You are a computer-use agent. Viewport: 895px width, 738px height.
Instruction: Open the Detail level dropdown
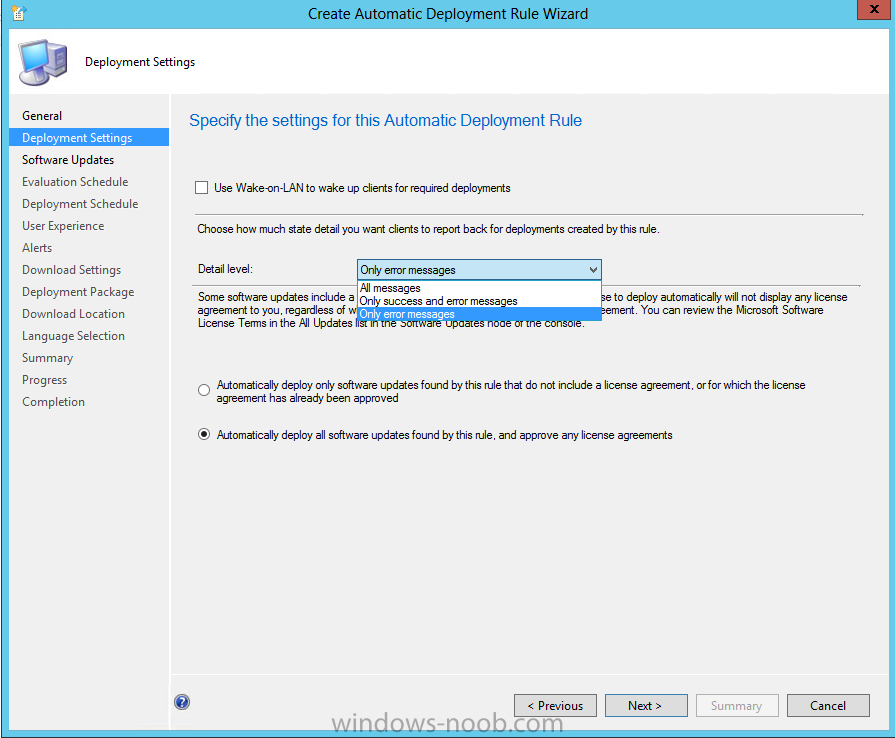(479, 270)
